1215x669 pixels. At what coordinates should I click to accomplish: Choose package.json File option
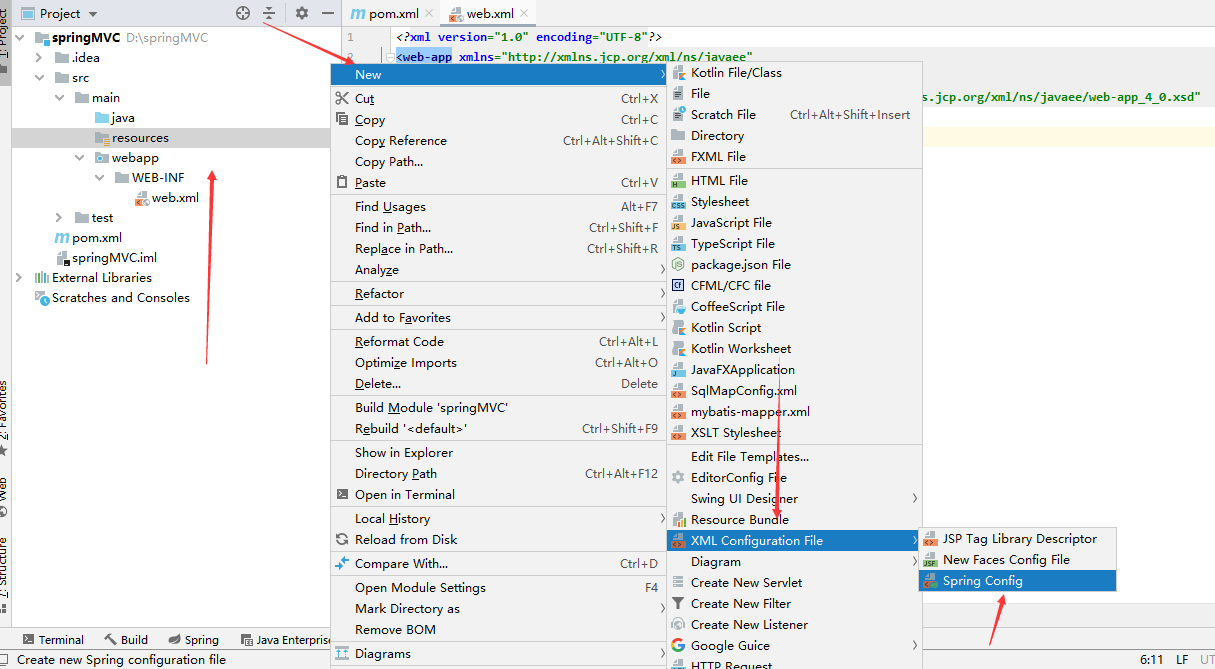794,265
